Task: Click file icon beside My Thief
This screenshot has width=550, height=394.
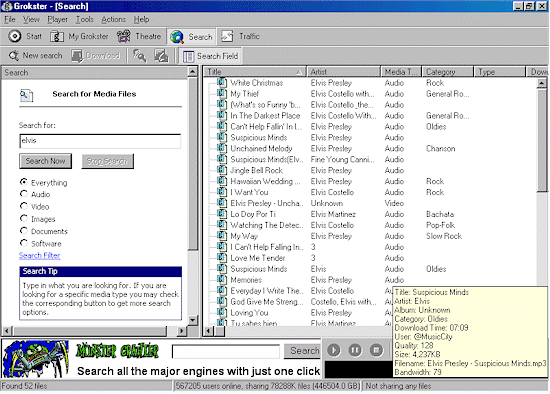Action: 222,93
